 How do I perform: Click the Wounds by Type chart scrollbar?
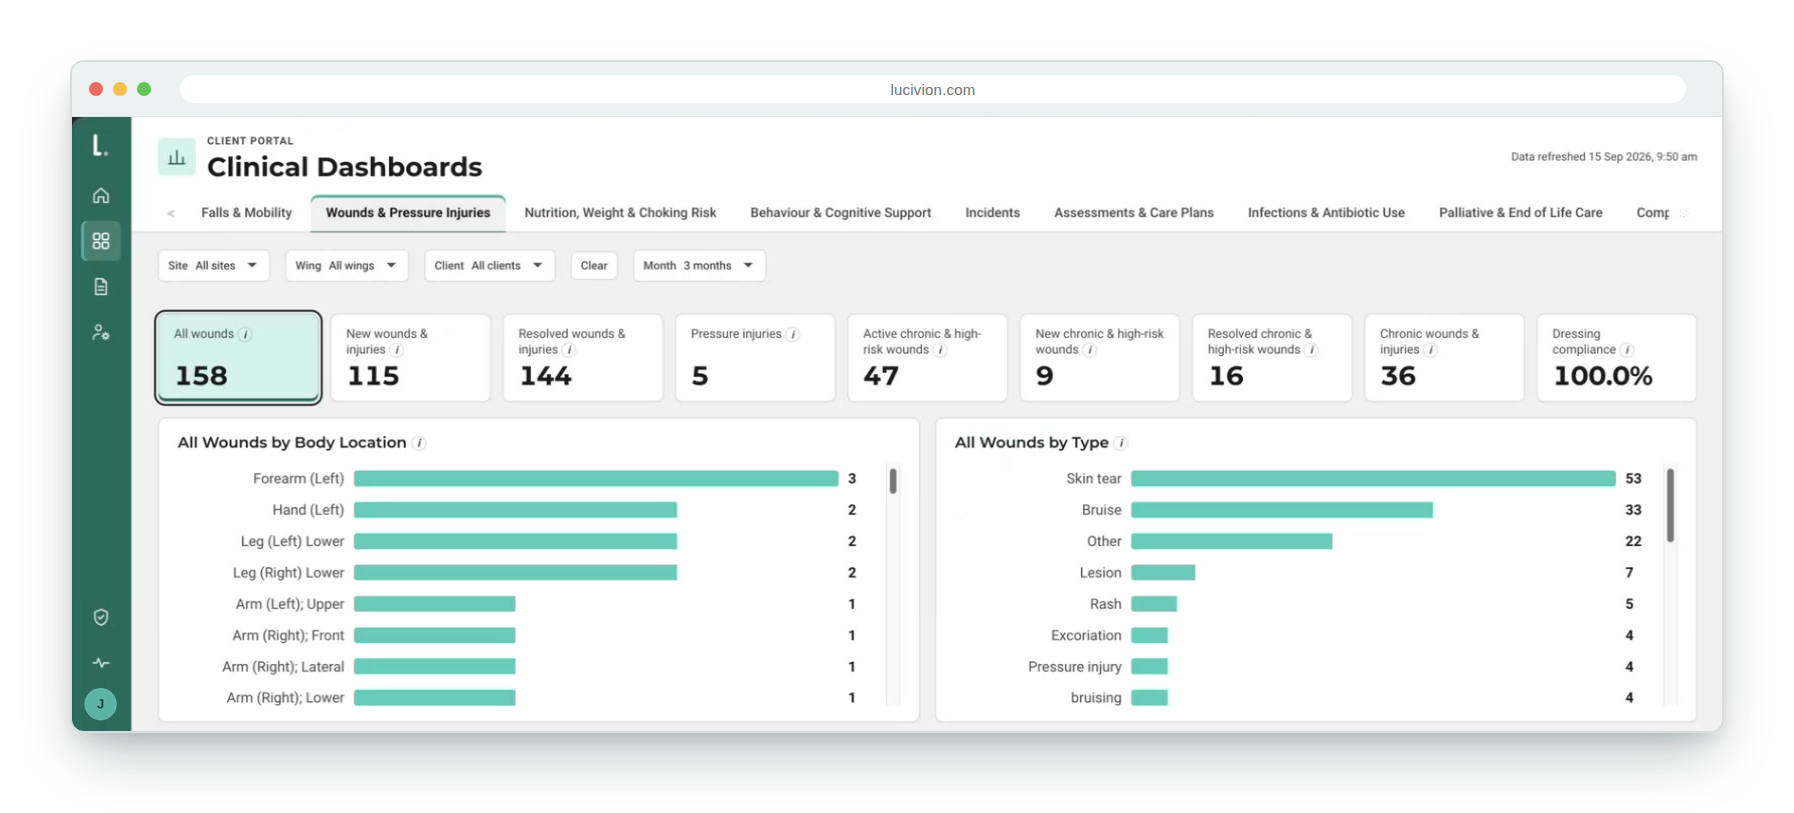tap(1670, 505)
